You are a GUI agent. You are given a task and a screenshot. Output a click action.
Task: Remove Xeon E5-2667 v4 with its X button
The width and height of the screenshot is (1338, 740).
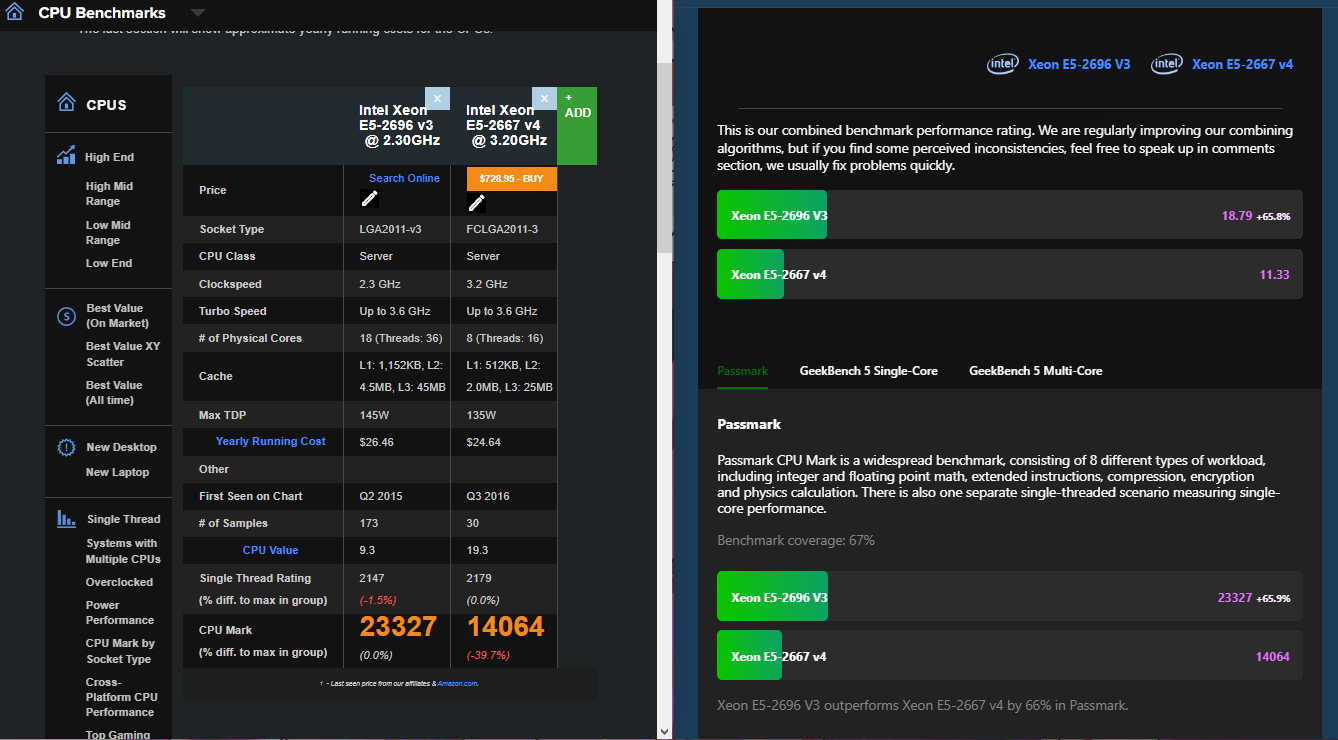point(544,98)
